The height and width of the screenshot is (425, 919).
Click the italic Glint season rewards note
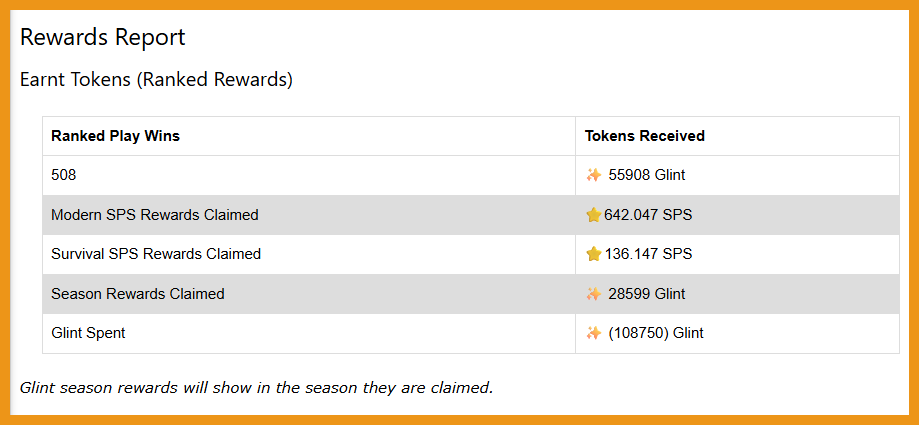coord(256,387)
